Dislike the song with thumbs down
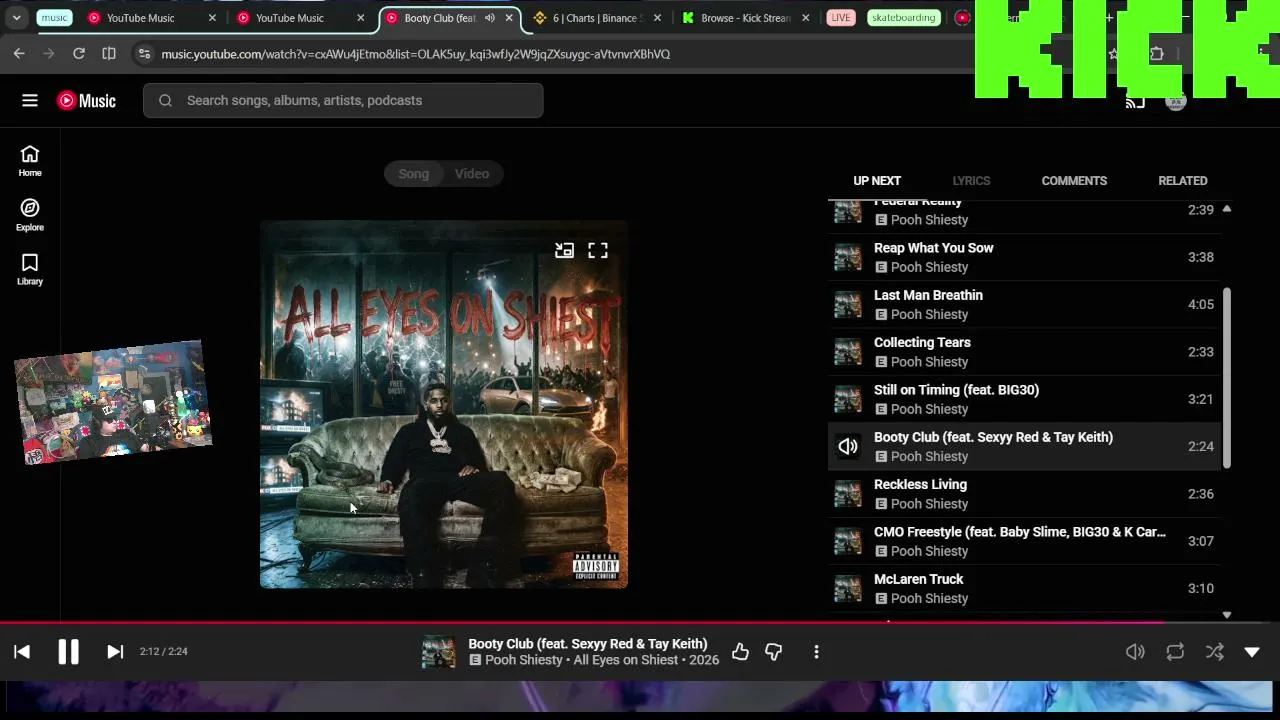 [774, 652]
